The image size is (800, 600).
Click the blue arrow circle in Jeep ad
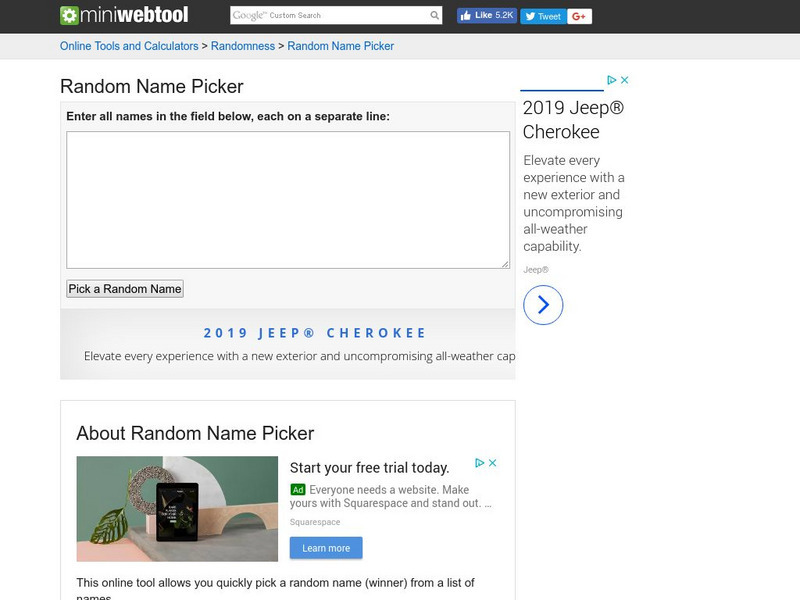pyautogui.click(x=543, y=305)
